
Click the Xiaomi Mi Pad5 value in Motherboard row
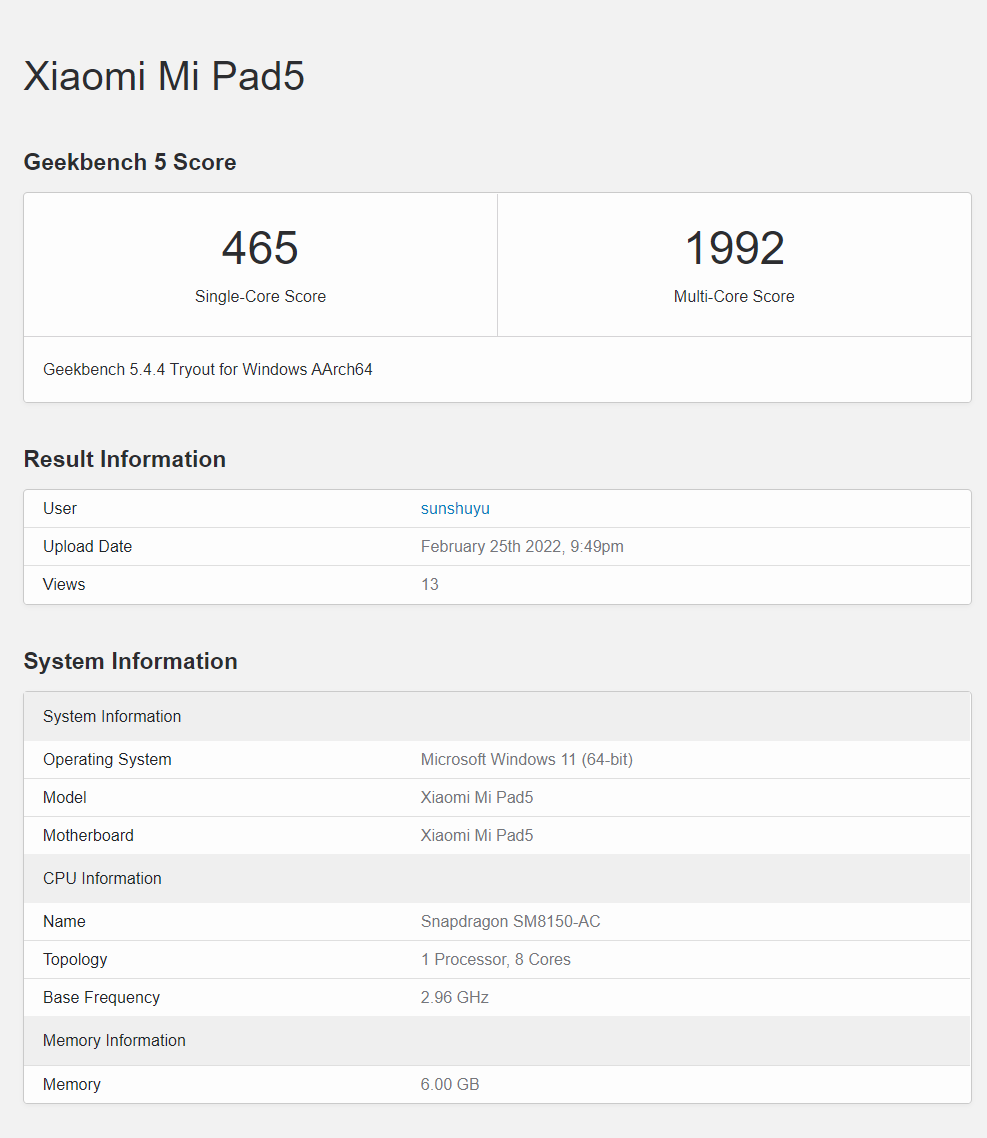pyautogui.click(x=477, y=835)
